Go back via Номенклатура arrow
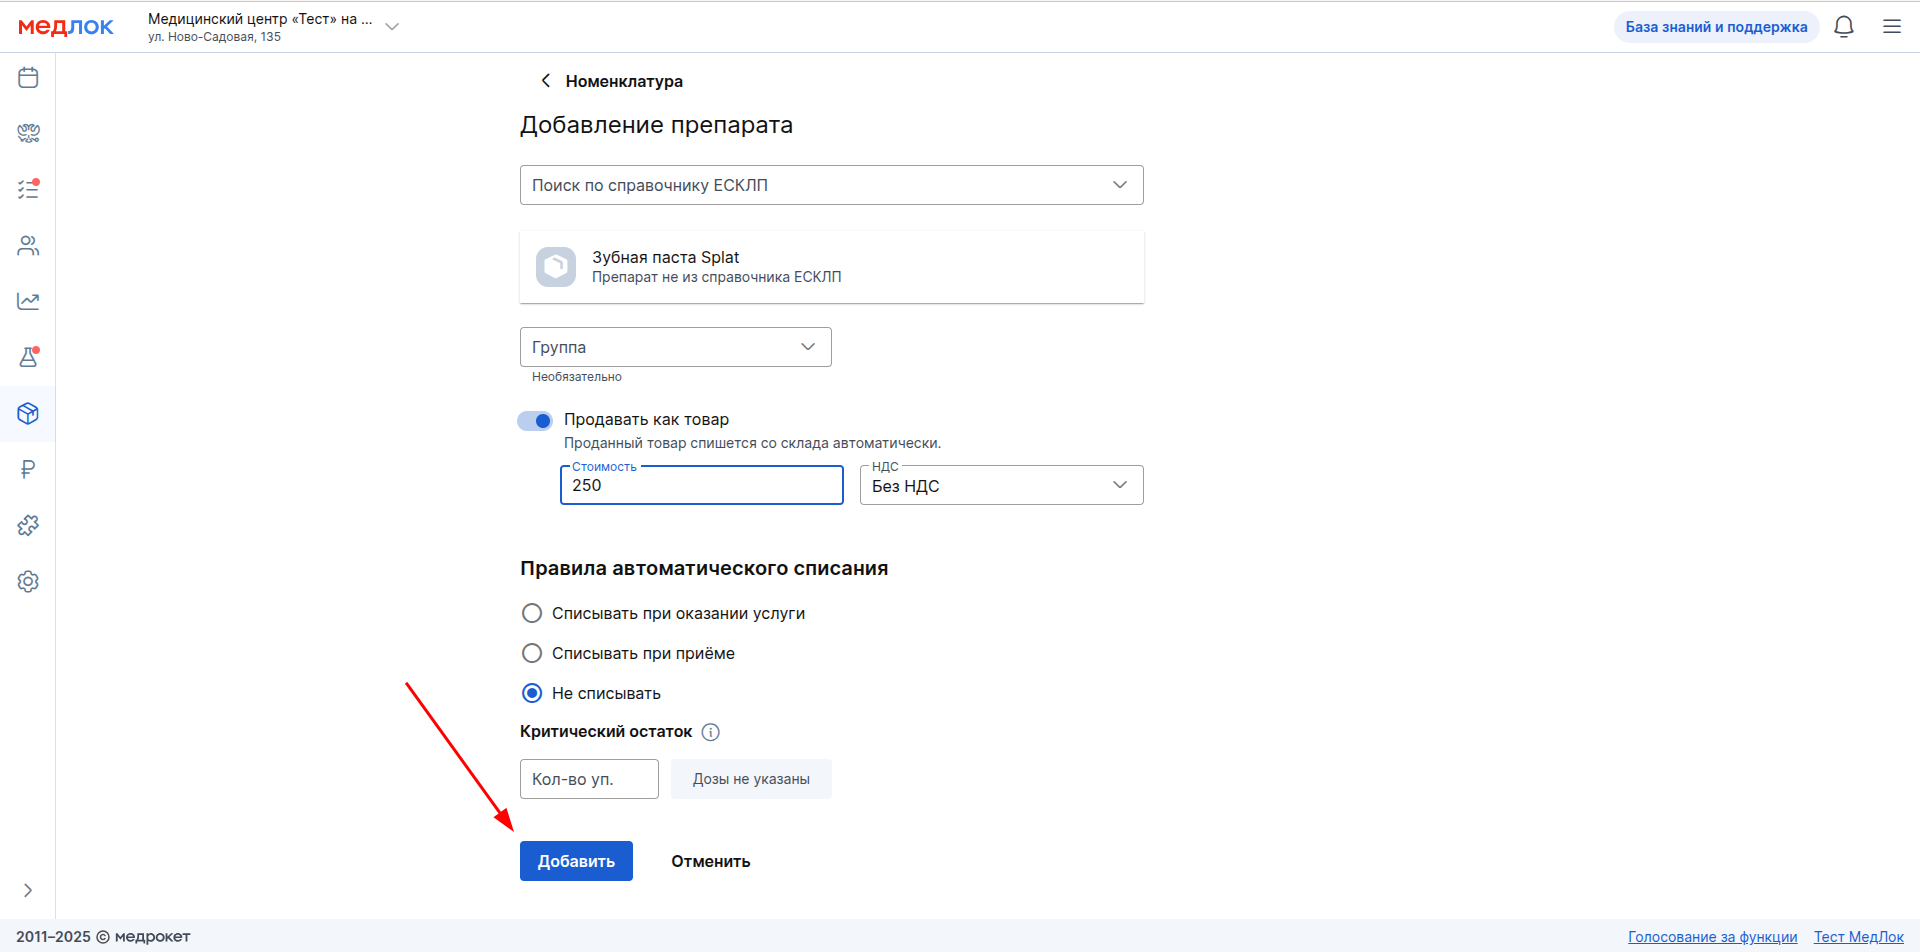Screen dimensions: 1920x952 pos(545,81)
